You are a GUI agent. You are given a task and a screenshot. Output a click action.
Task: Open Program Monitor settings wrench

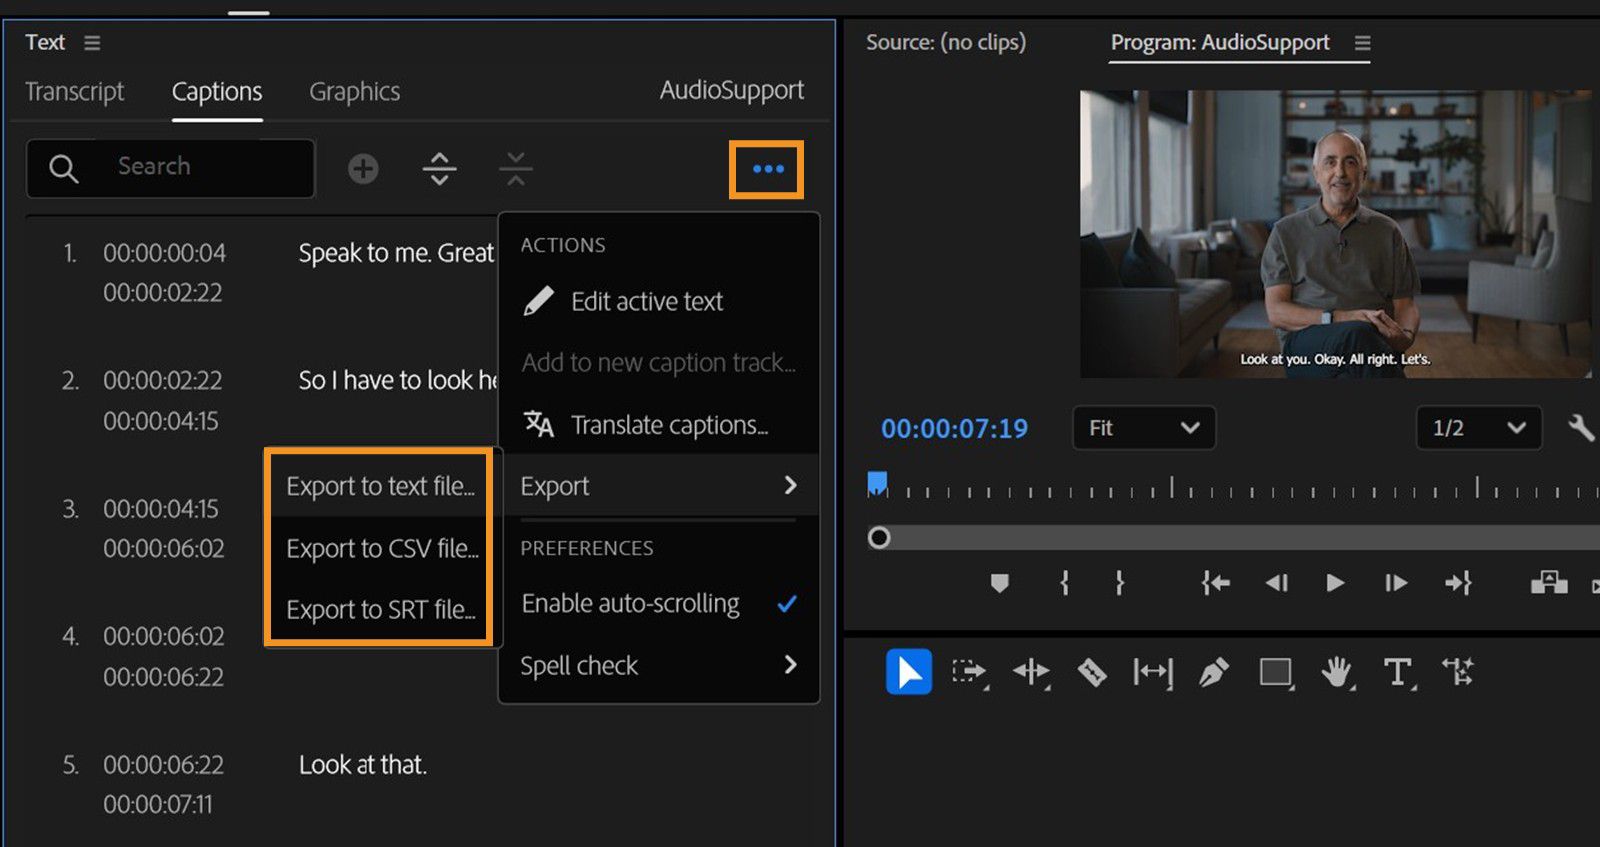point(1580,428)
